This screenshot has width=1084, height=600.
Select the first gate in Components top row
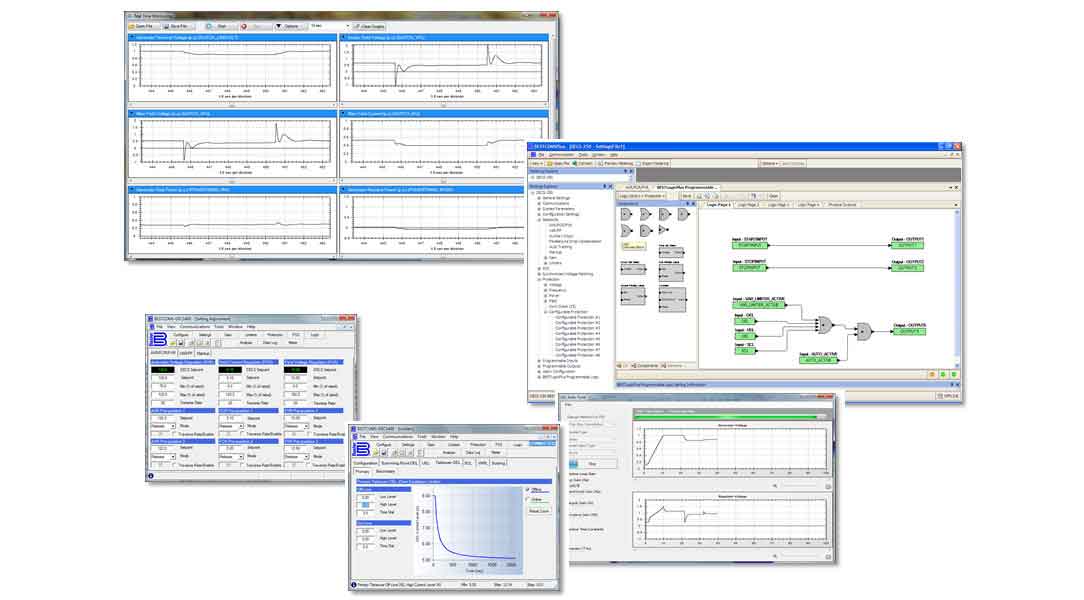click(x=626, y=214)
